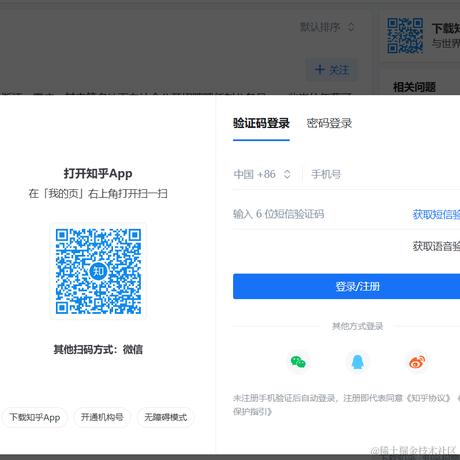The height and width of the screenshot is (460, 460).
Task: Open the 默认排序 sort dropdown
Action: point(327,27)
